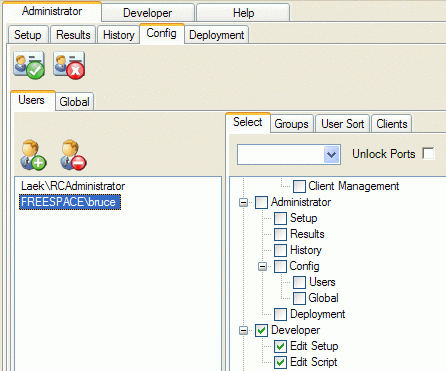Click the Edit Script tree label
Image resolution: width=446 pixels, height=371 pixels.
(x=314, y=362)
